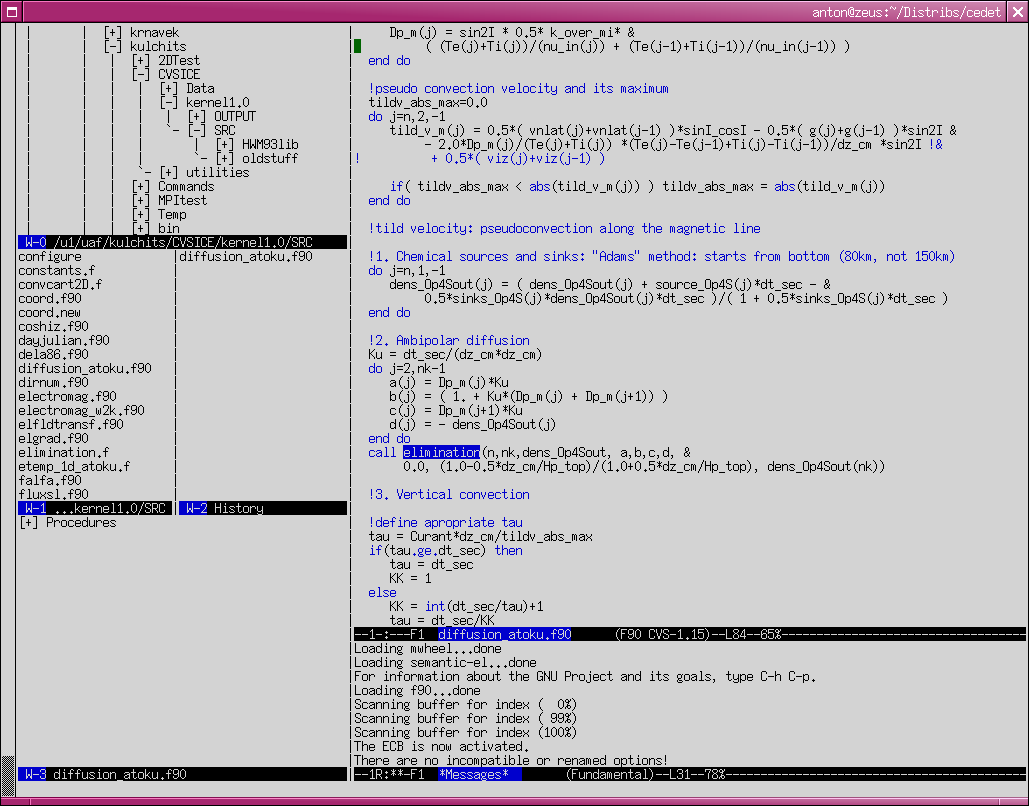Collapse the CVSICE directory
The image size is (1029, 806).
pyautogui.click(x=141, y=75)
